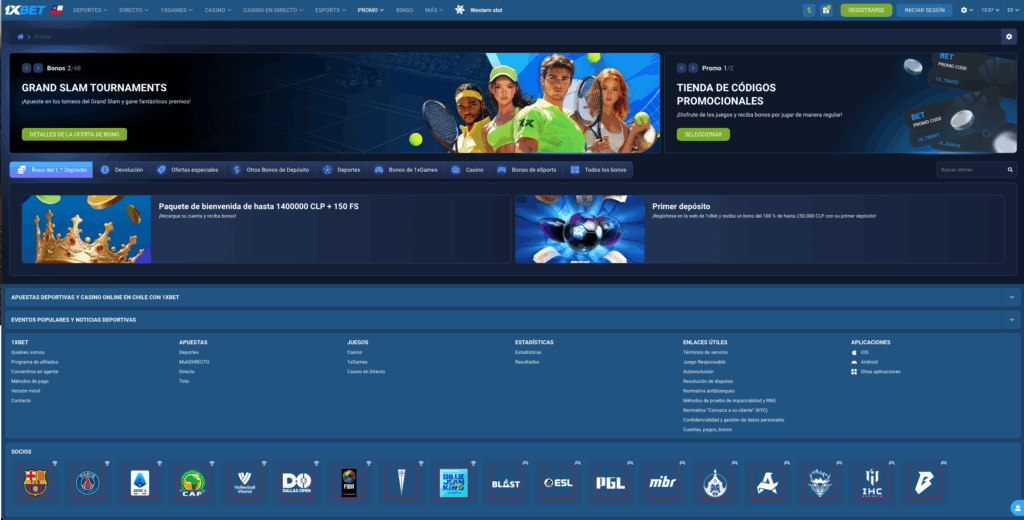This screenshot has height=520, width=1024.
Task: Select the Devolución tab
Action: pos(121,170)
